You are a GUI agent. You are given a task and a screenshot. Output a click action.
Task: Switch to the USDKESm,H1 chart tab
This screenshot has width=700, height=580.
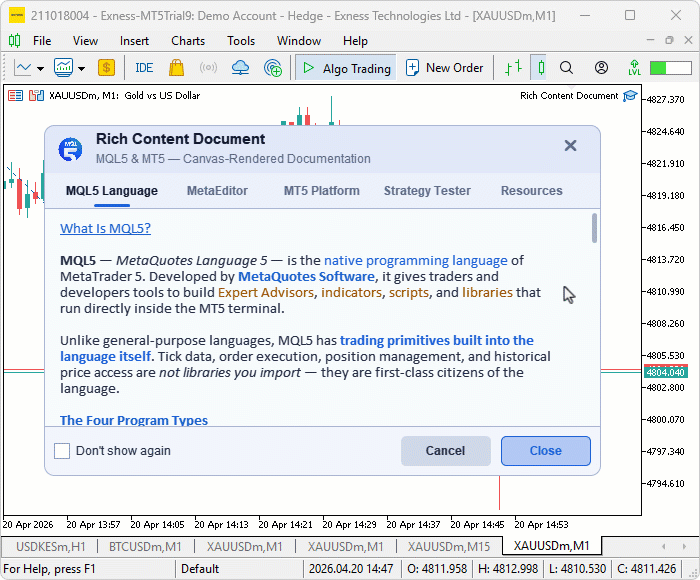[50, 547]
